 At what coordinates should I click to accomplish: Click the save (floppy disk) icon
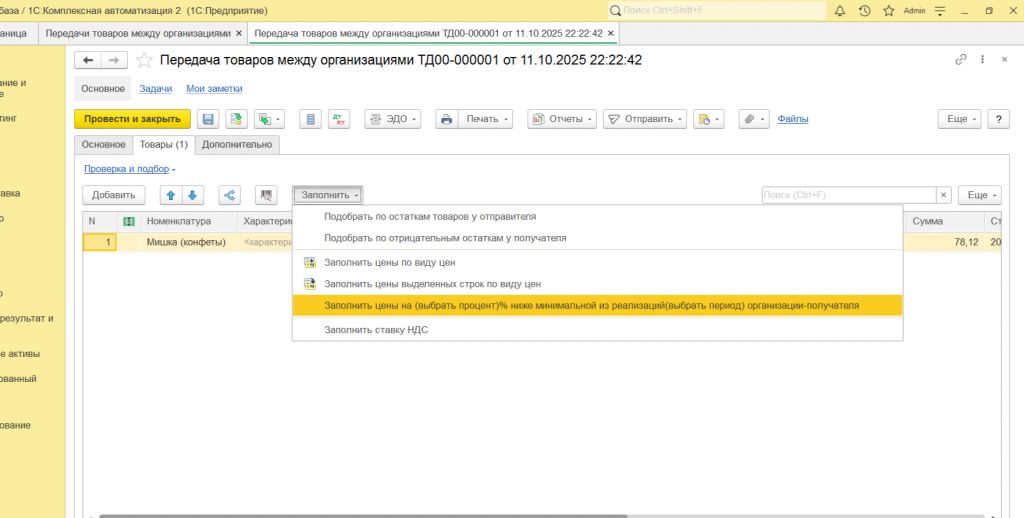coord(208,119)
